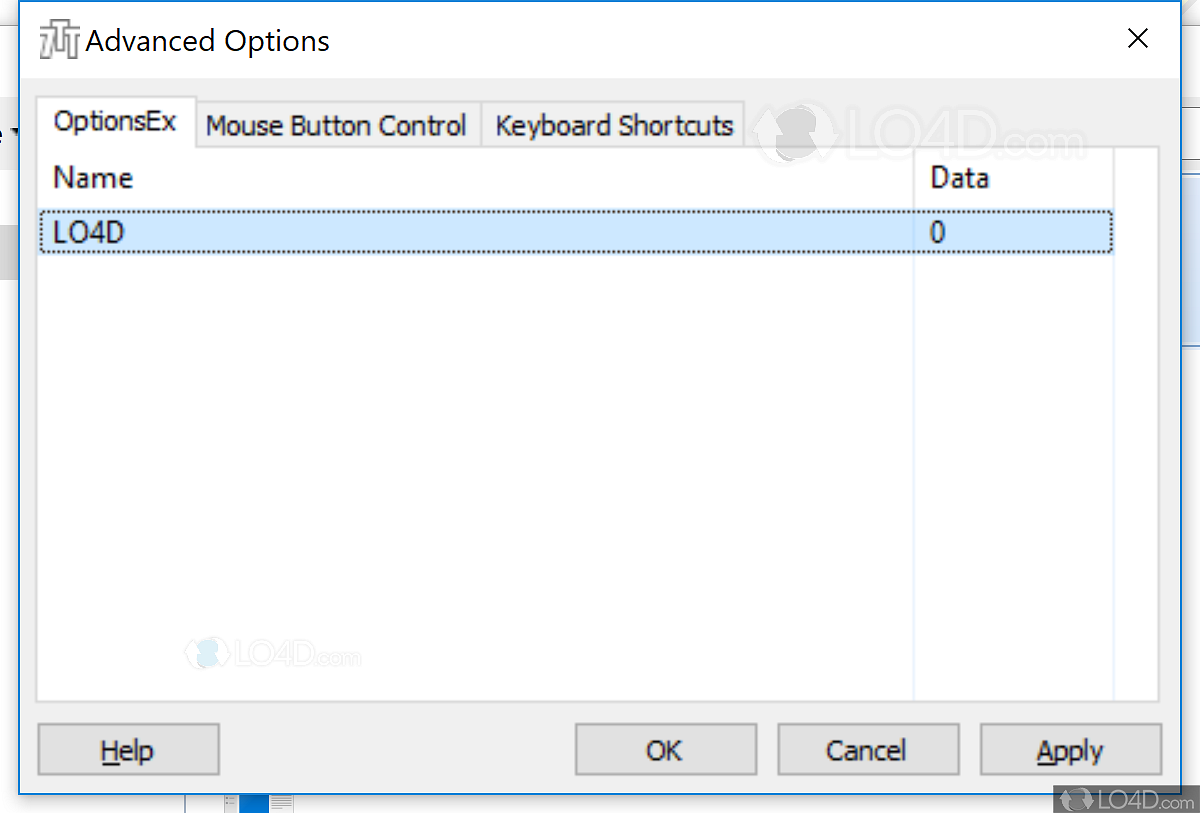Screen dimensions: 1200x813
Task: Select the highlighted LO4D entry in the list
Action: click(x=400, y=231)
